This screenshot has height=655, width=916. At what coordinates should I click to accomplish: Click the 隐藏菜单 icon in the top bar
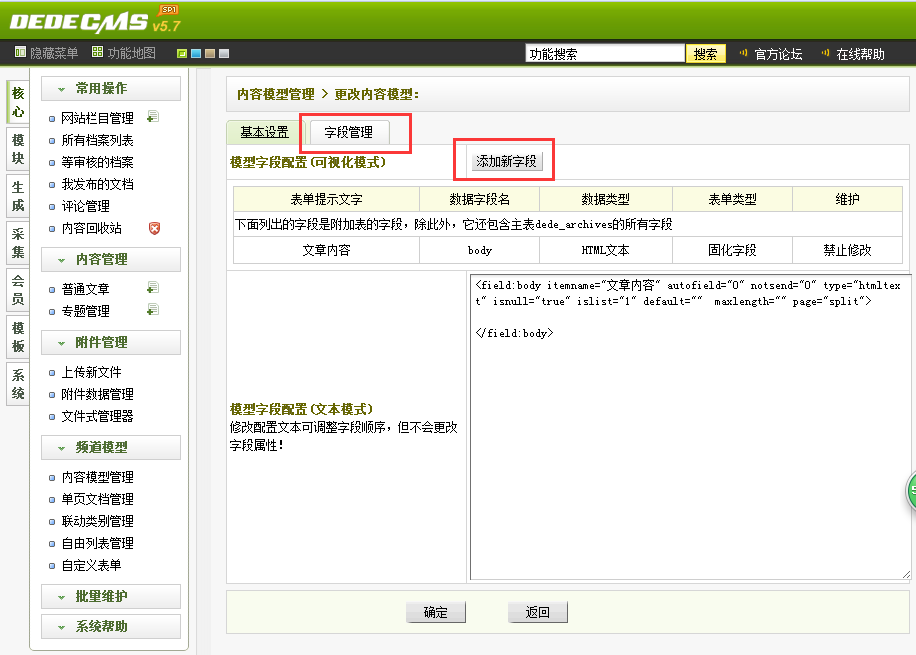(x=20, y=53)
